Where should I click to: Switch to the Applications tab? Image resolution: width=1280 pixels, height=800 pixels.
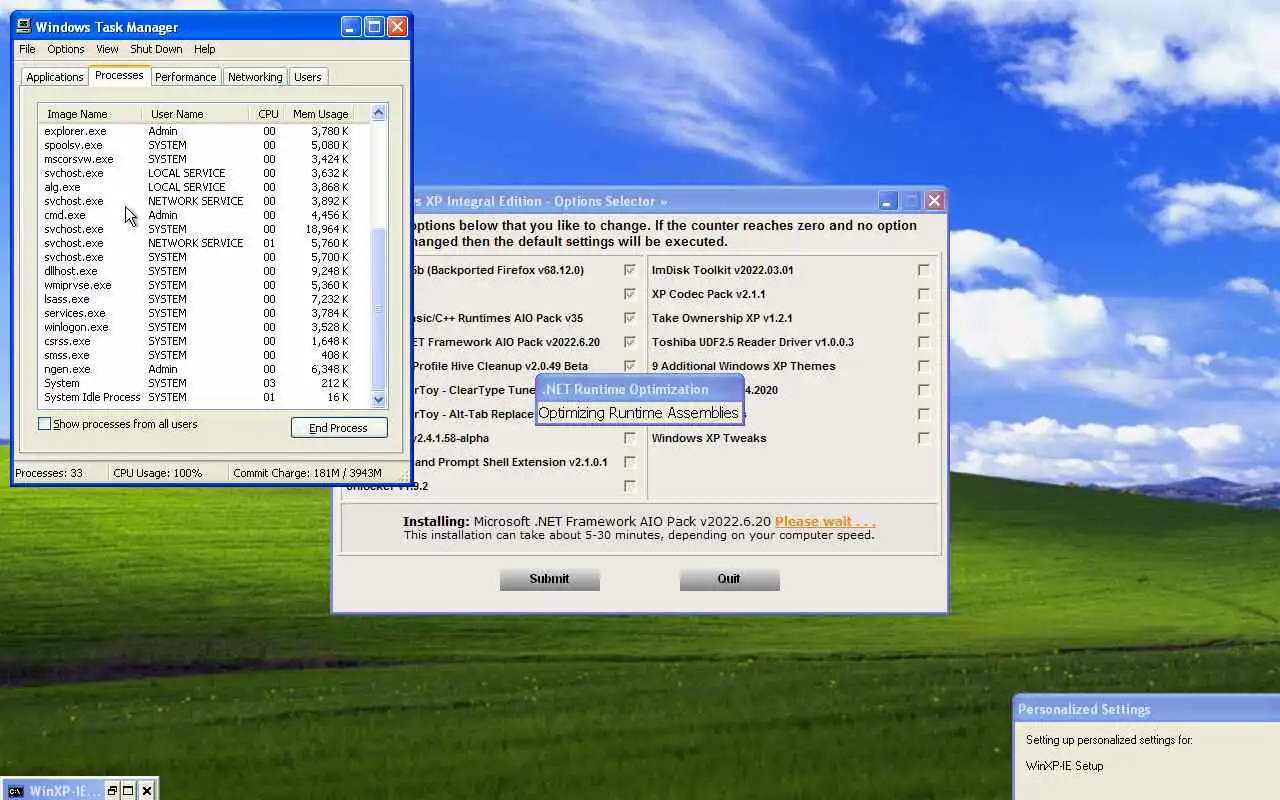(x=55, y=77)
